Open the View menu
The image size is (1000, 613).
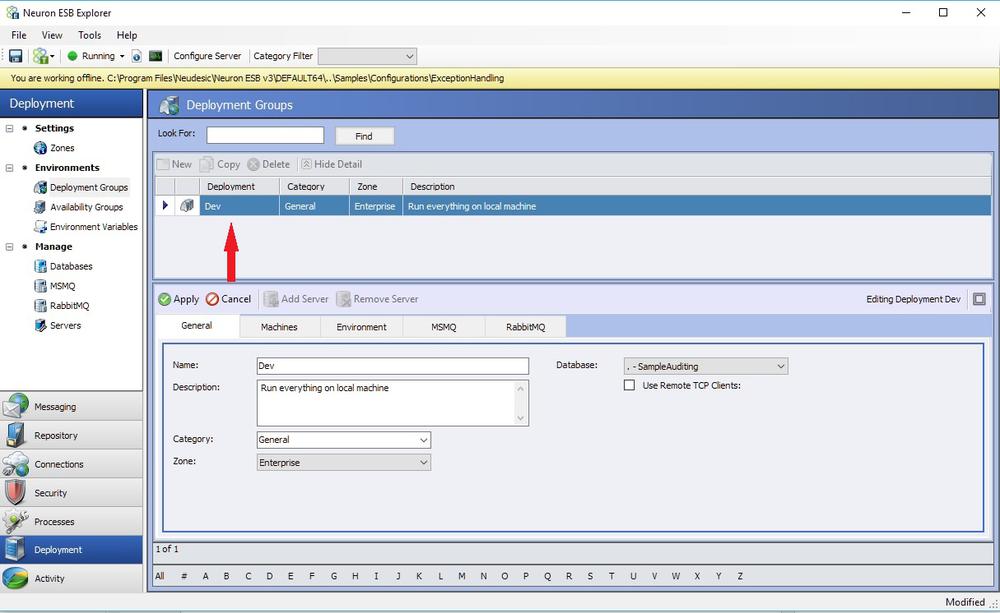click(52, 35)
